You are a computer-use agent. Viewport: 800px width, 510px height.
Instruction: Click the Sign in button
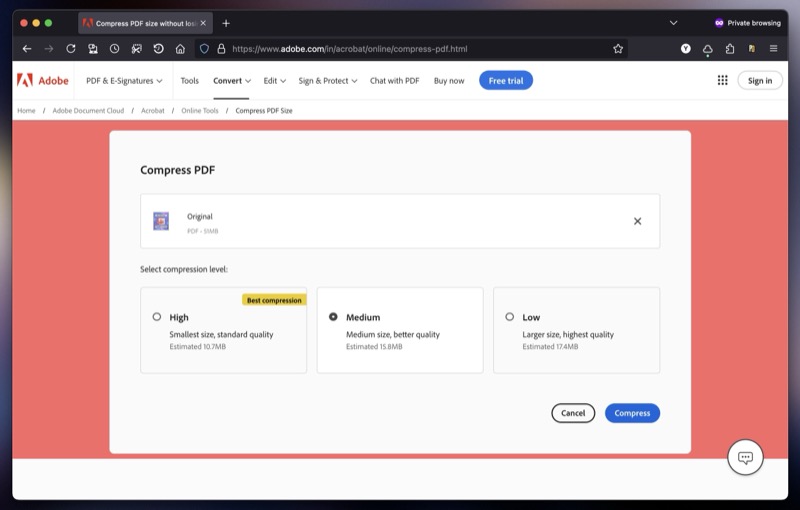pos(760,81)
